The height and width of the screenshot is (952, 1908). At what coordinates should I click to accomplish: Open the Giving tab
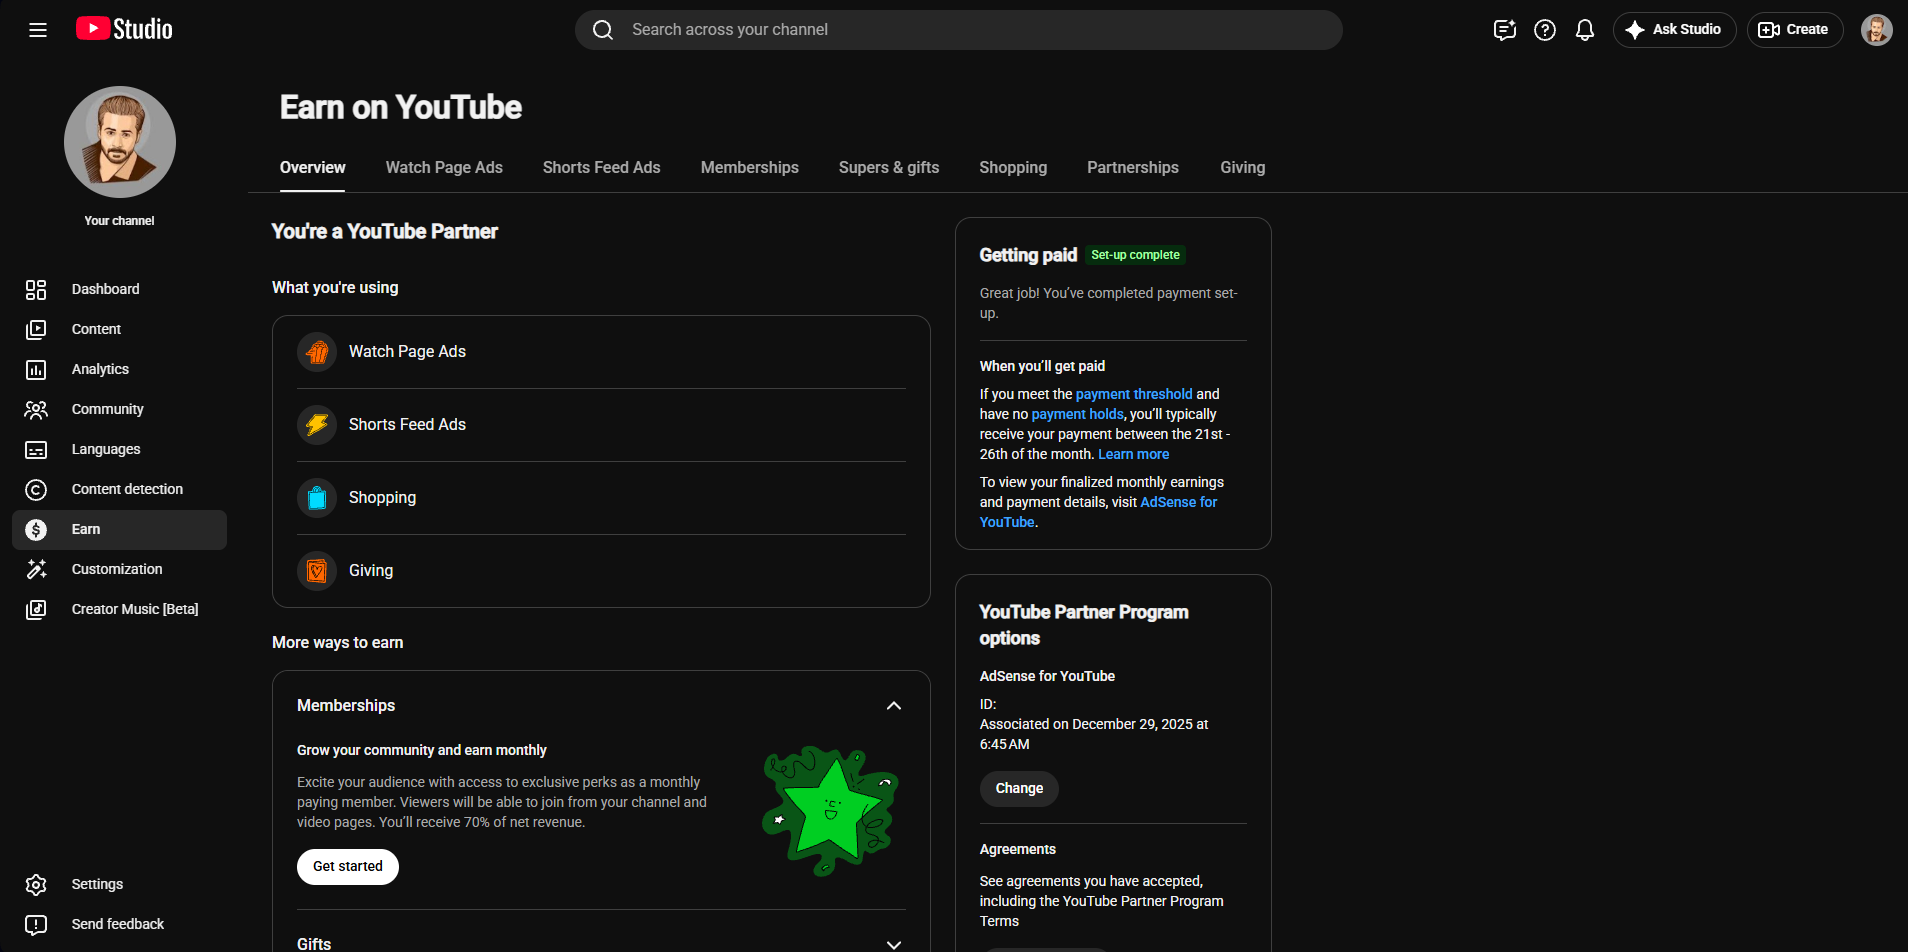coord(1243,168)
